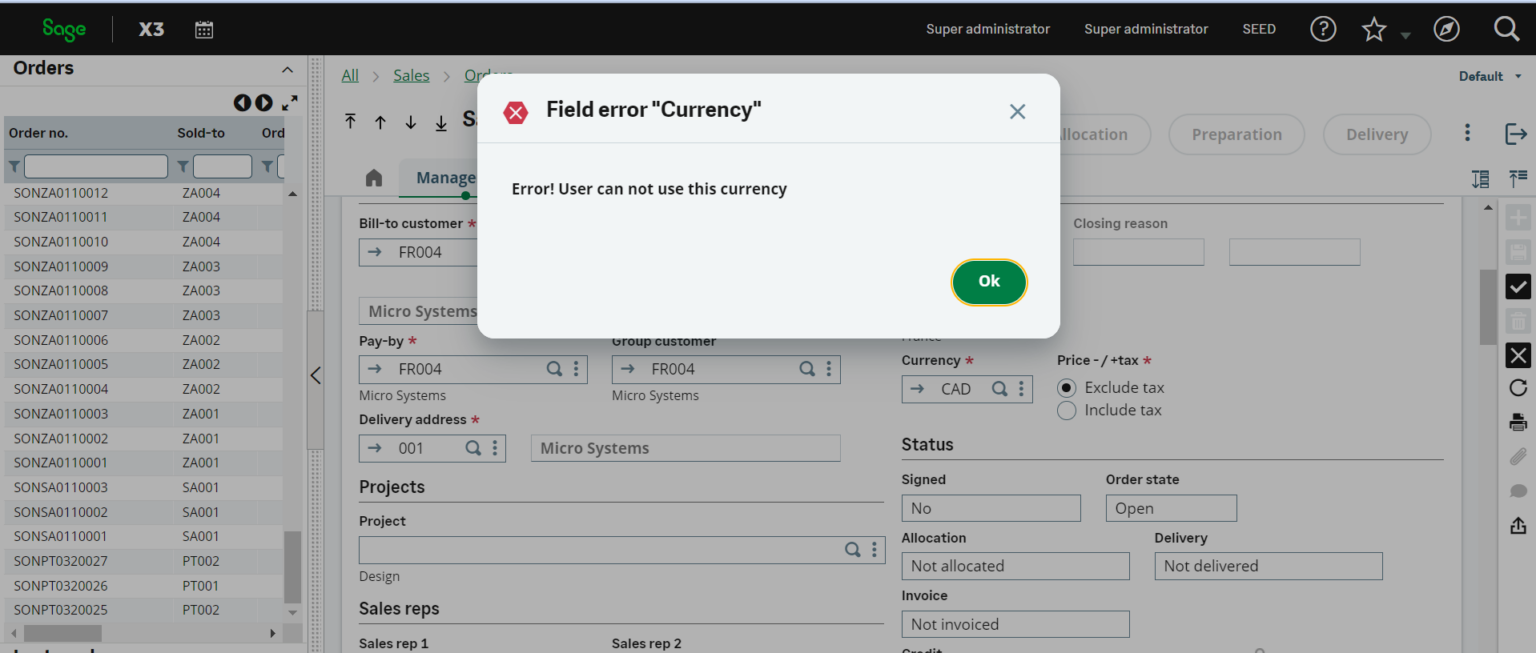
Task: Select the Exclude tax radio button
Action: pyautogui.click(x=1066, y=387)
